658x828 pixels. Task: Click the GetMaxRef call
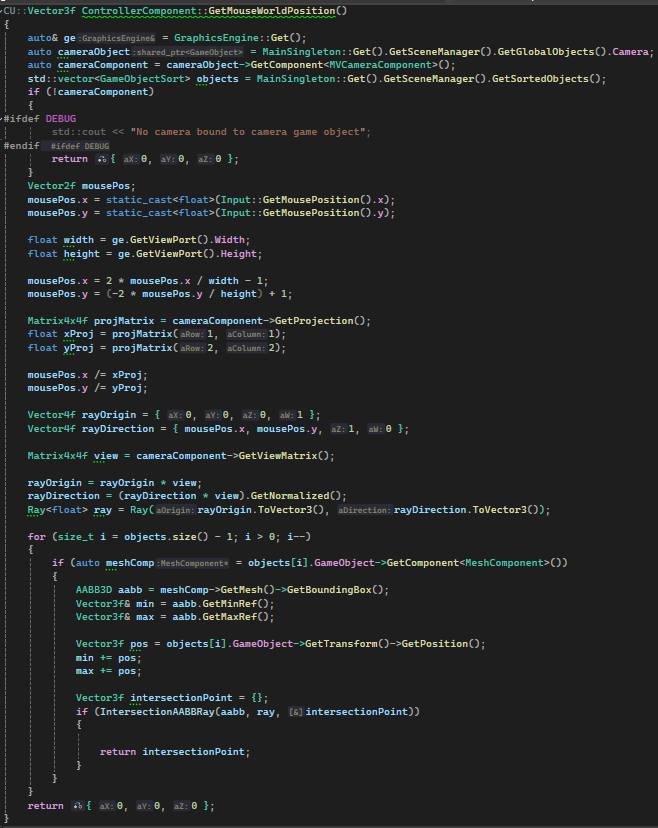tap(229, 617)
